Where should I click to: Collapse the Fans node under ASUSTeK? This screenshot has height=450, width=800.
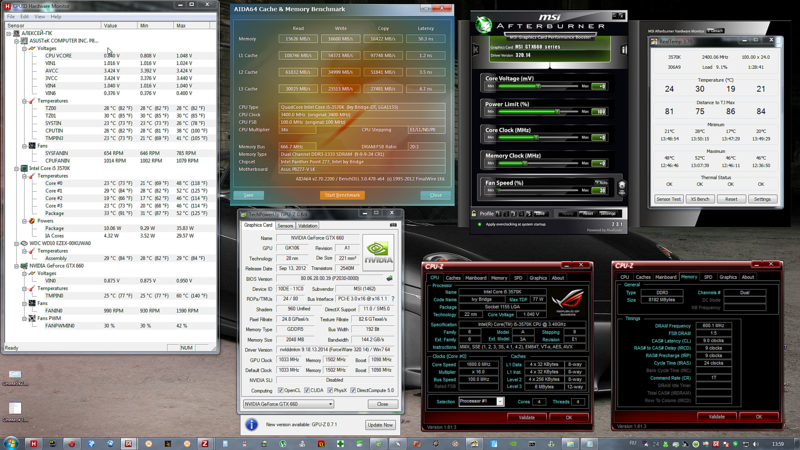(24, 145)
